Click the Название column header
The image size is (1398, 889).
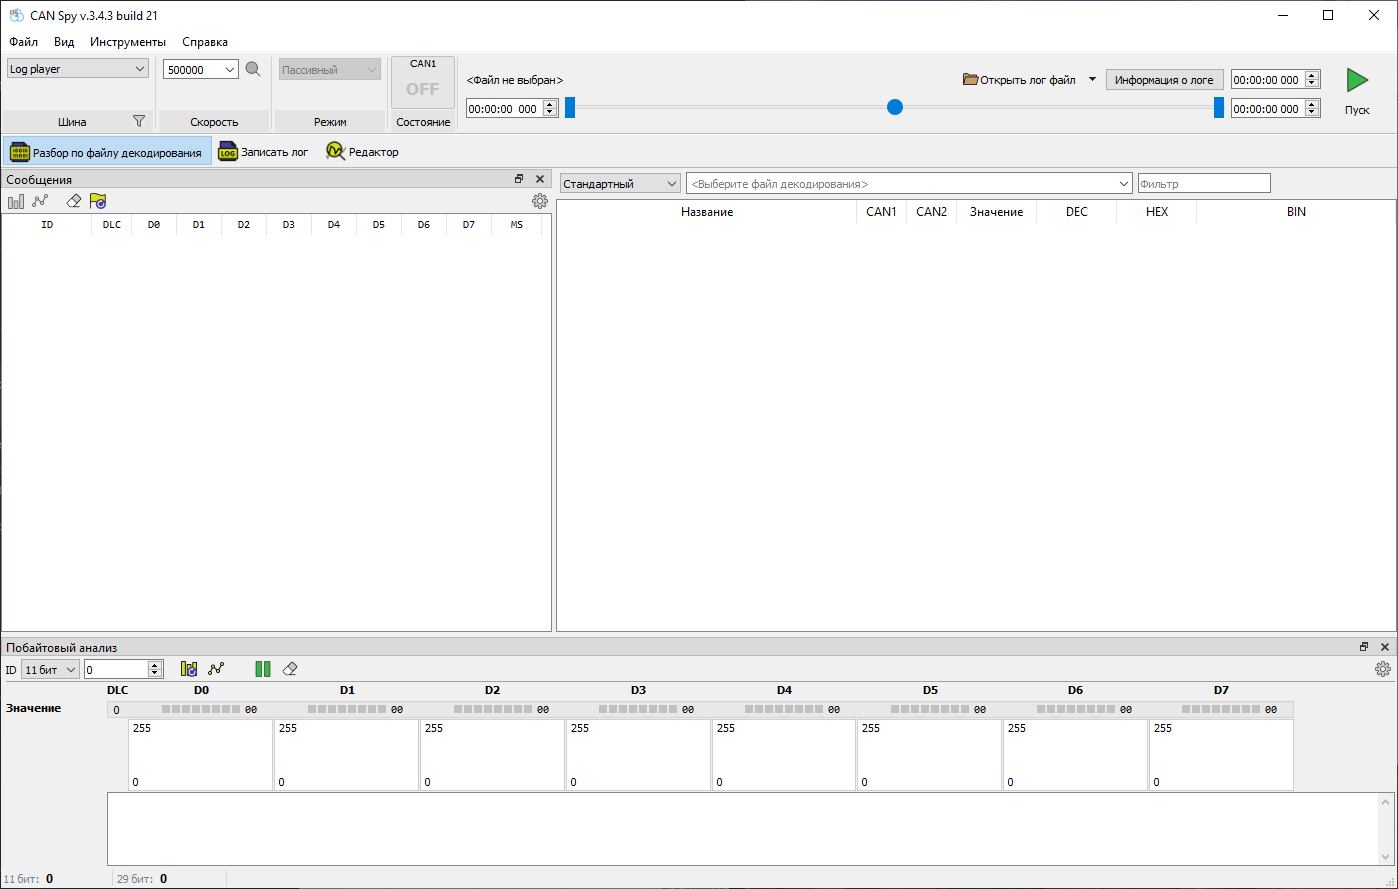click(707, 212)
